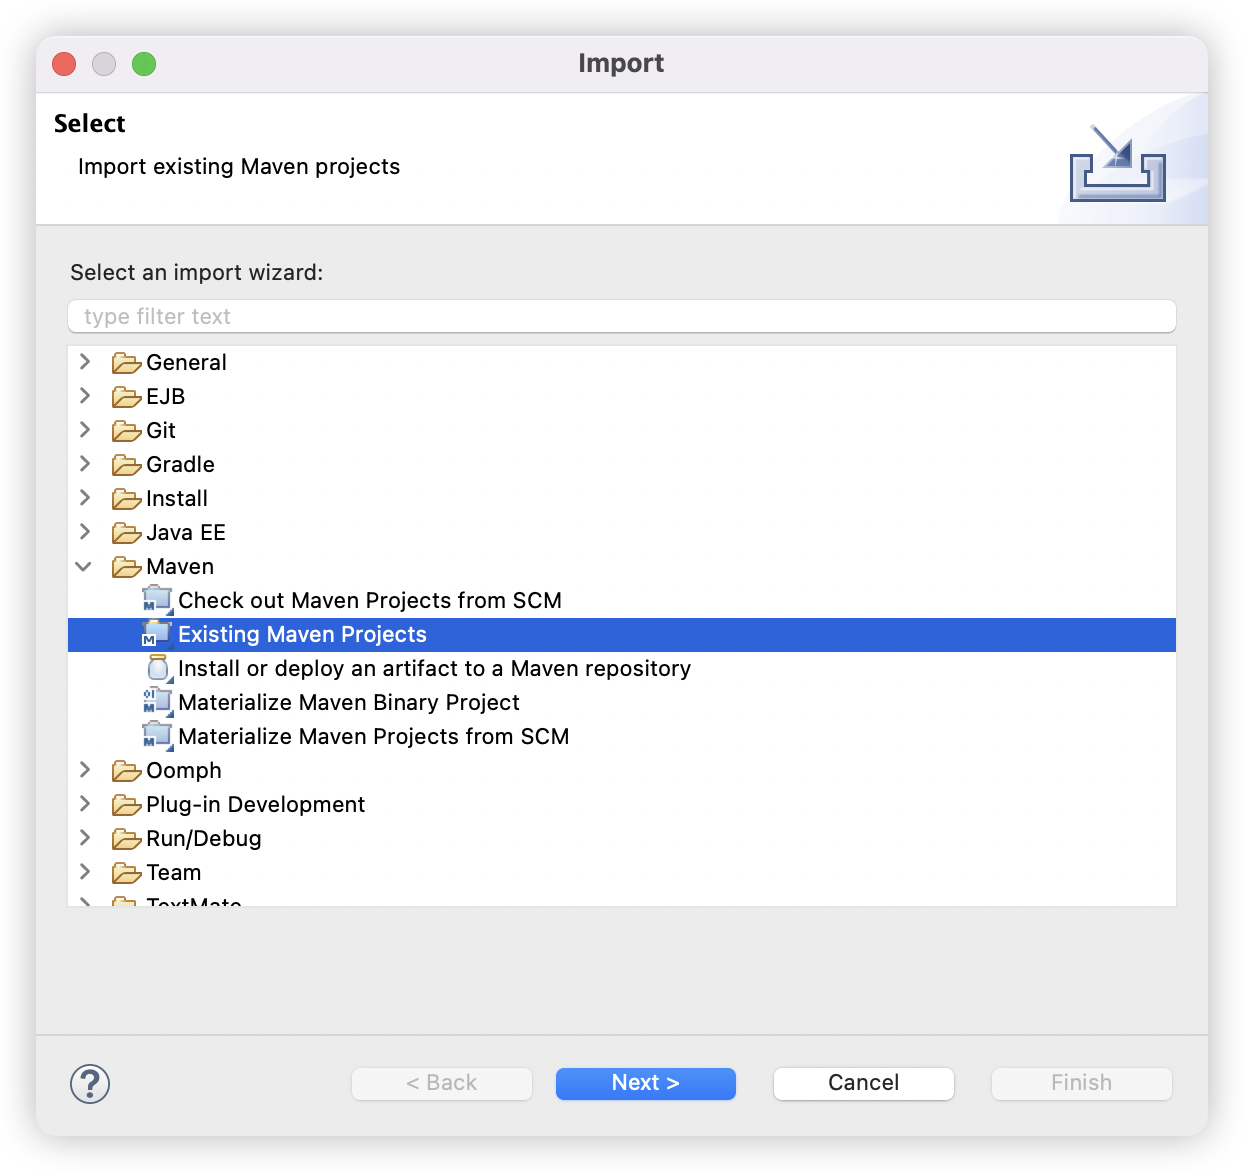
Task: Expand the EJB category
Action: [x=86, y=396]
